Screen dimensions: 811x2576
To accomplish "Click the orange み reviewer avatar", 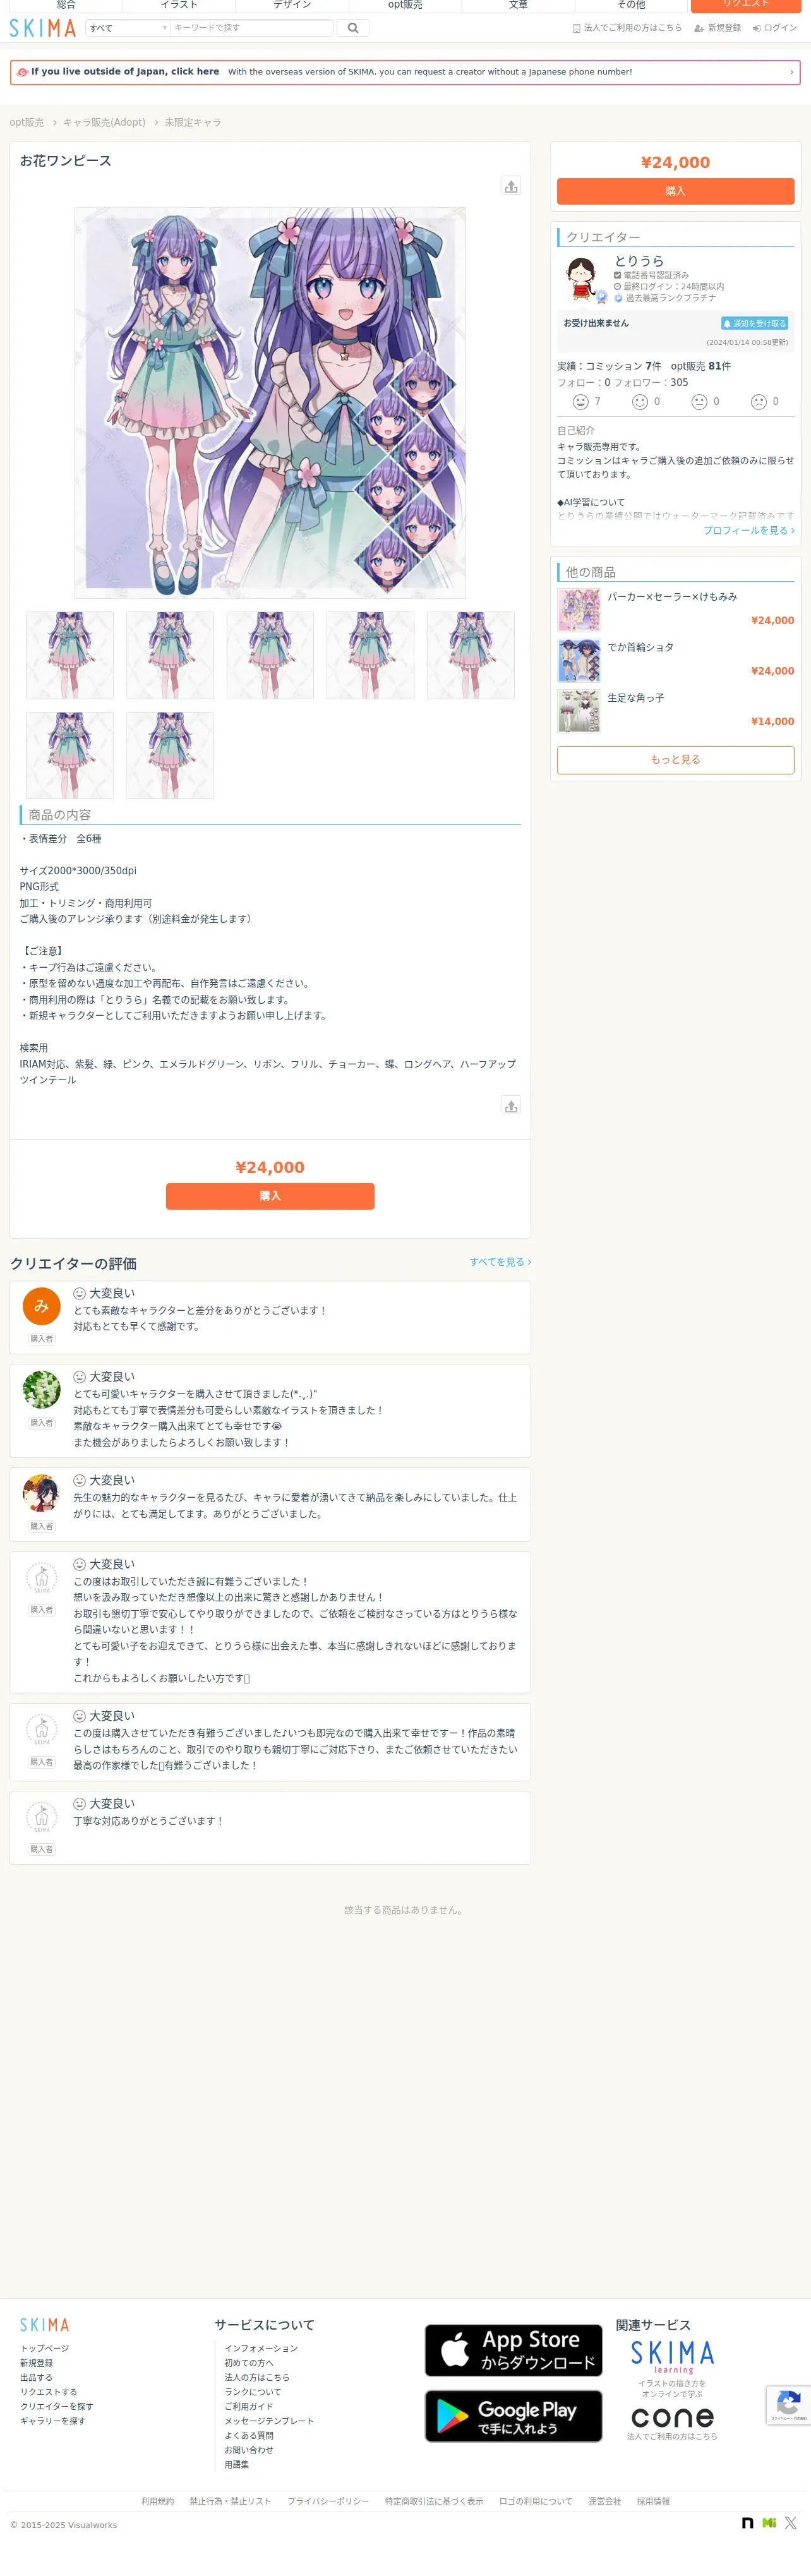I will pyautogui.click(x=41, y=1306).
